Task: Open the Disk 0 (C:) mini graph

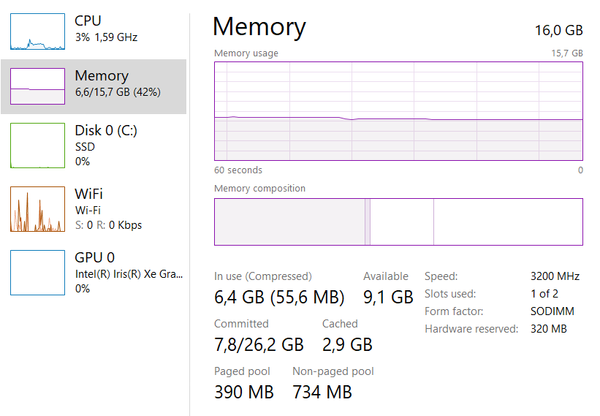Action: [37, 145]
